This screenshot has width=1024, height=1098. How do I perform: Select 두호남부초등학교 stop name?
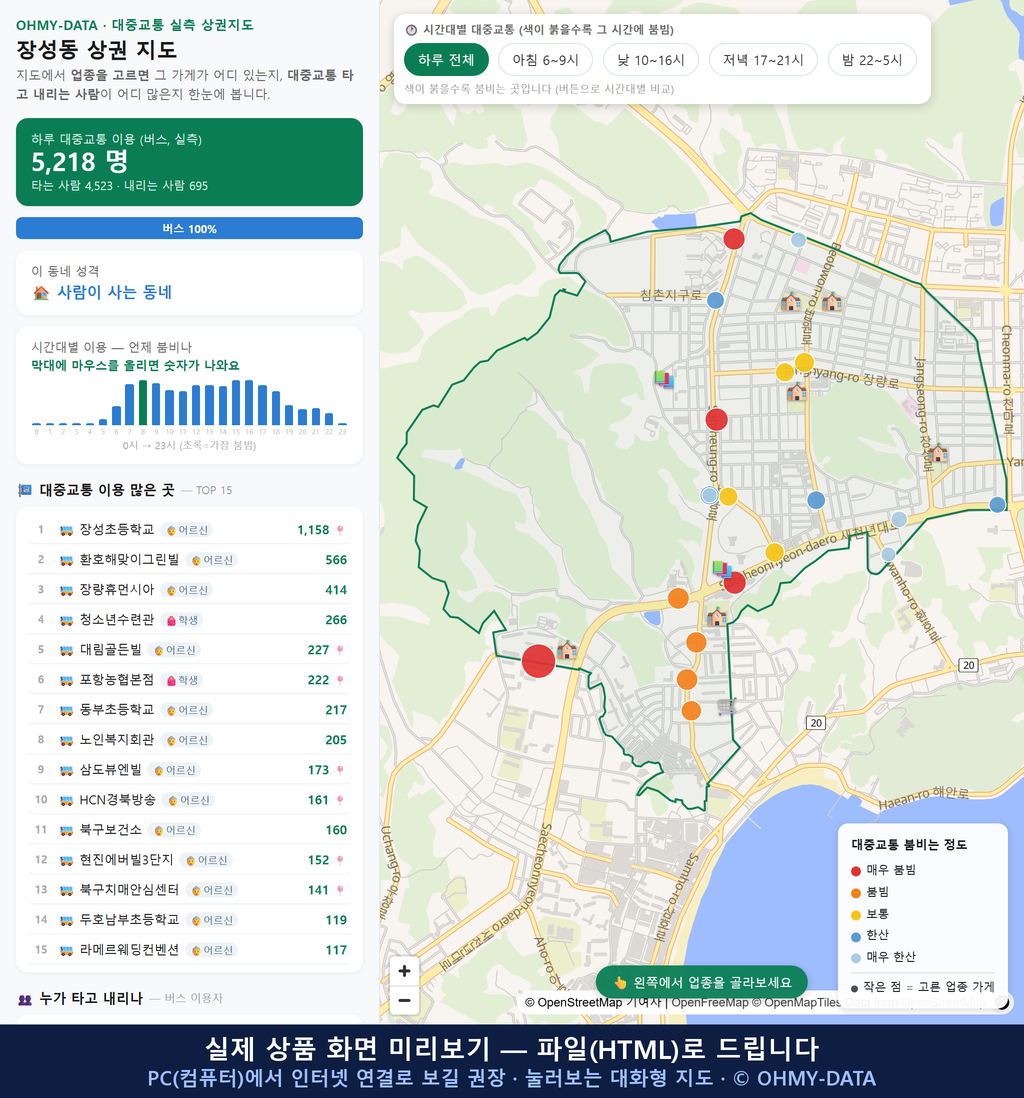(x=129, y=919)
